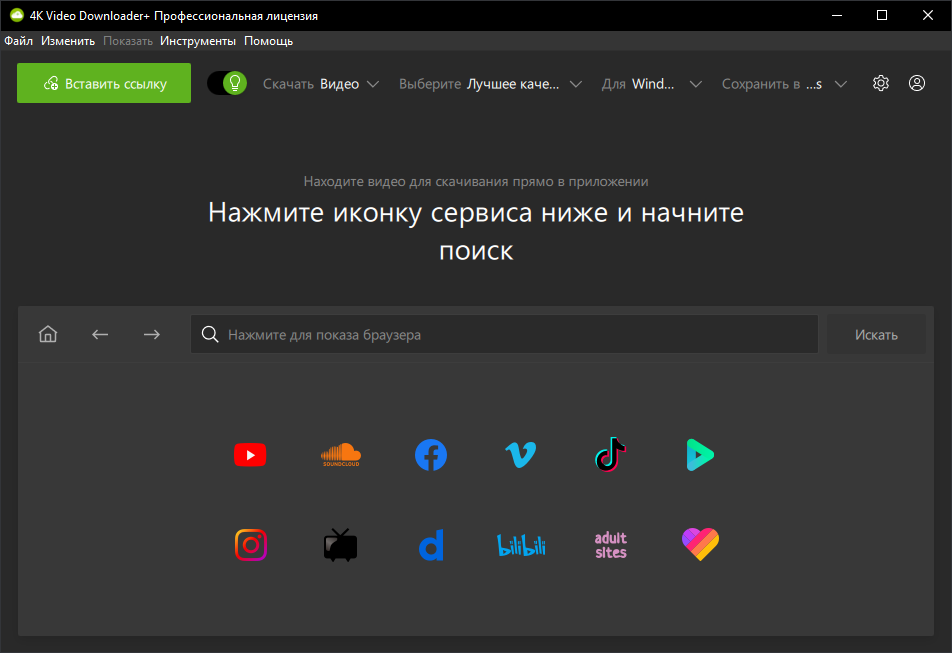Toggle the smart mode bulb switch
This screenshot has width=952, height=653.
click(226, 83)
